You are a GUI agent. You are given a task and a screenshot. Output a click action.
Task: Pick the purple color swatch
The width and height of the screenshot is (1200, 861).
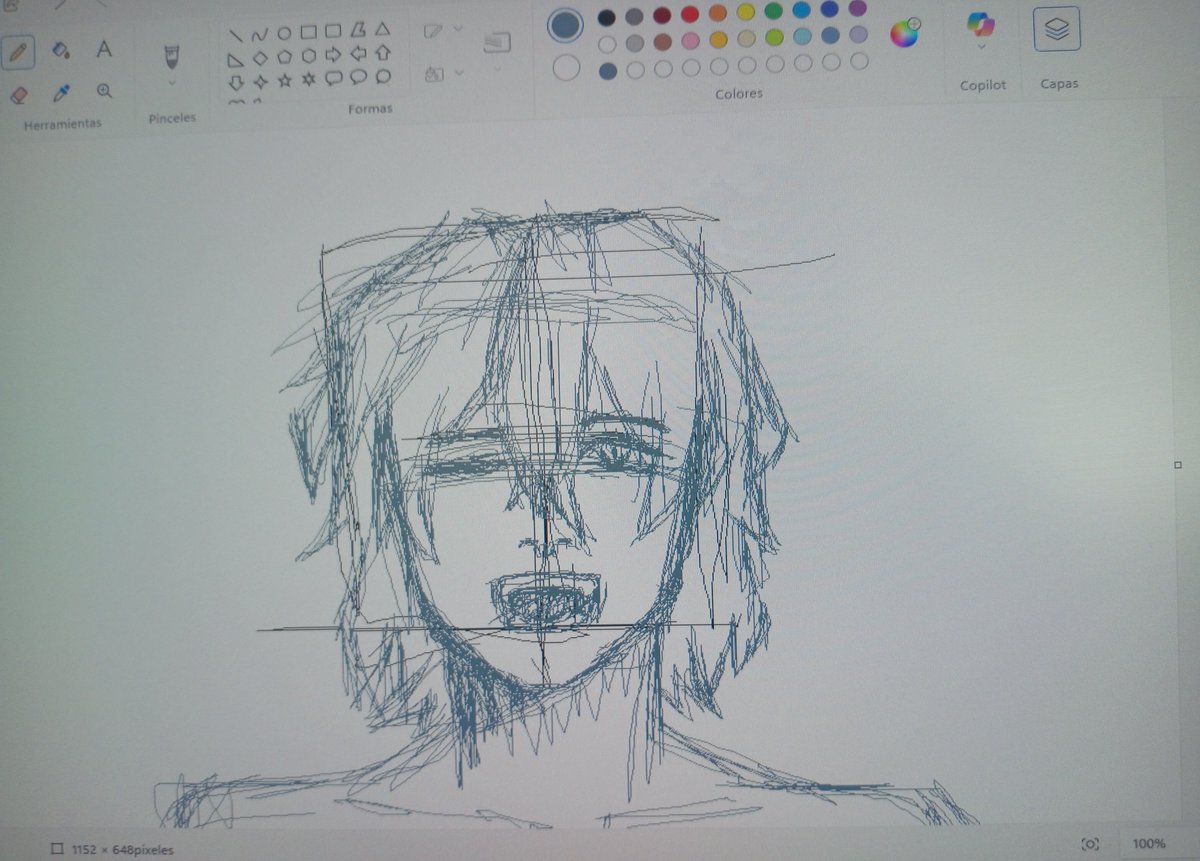pos(858,8)
